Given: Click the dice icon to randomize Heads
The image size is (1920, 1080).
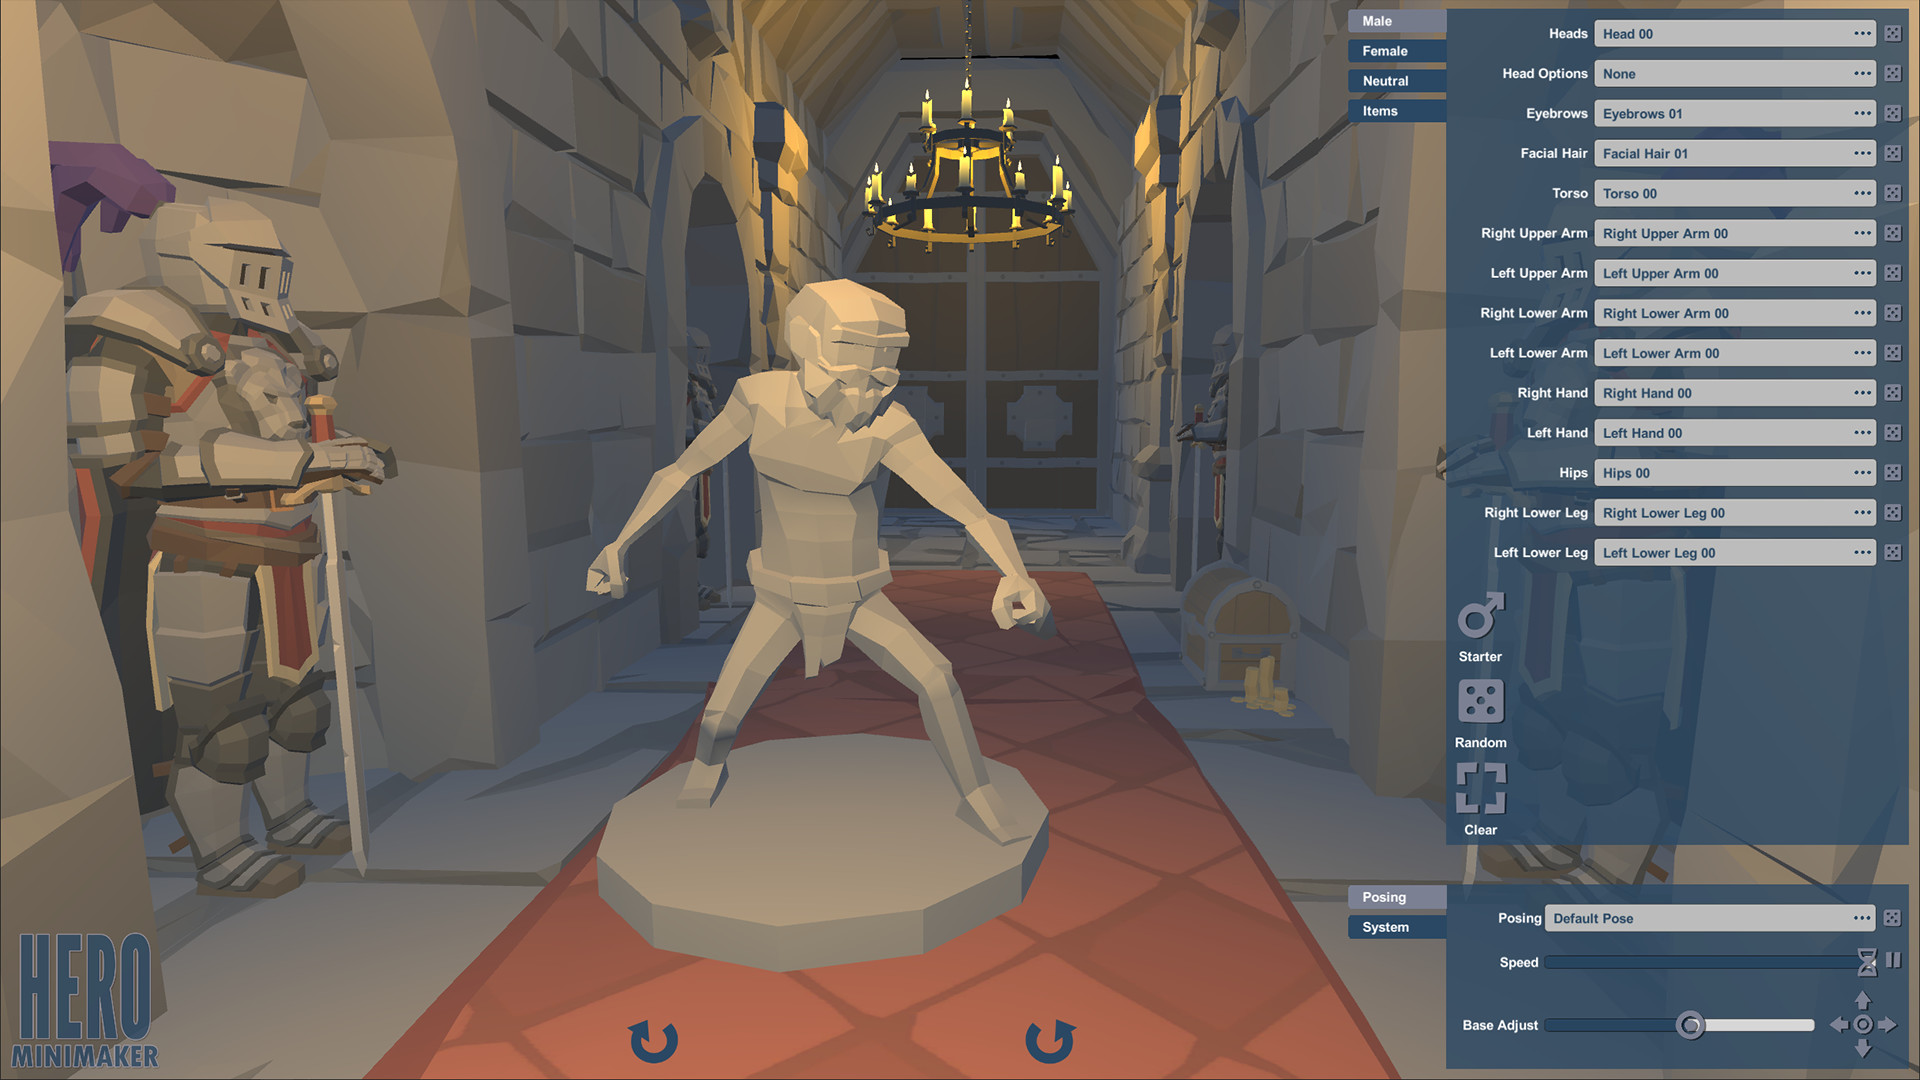Looking at the screenshot, I should click(1892, 33).
